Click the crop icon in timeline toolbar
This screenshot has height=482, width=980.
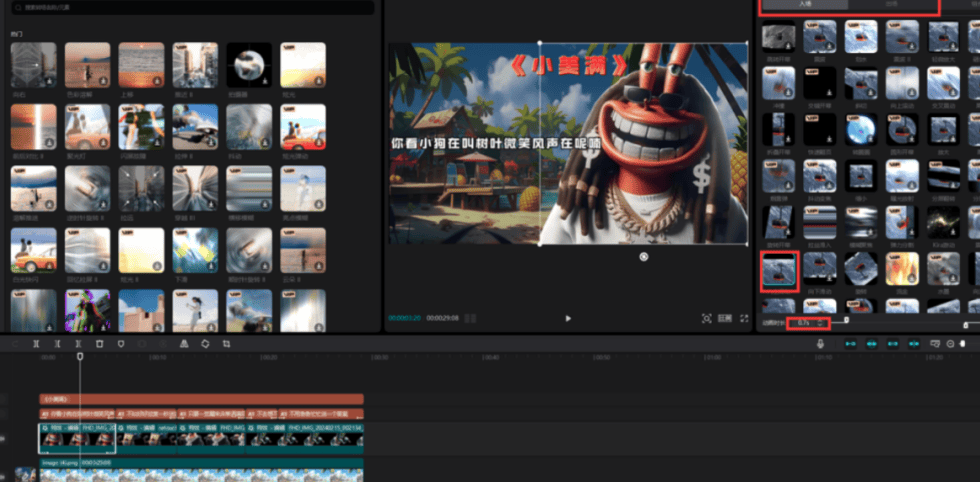click(227, 344)
